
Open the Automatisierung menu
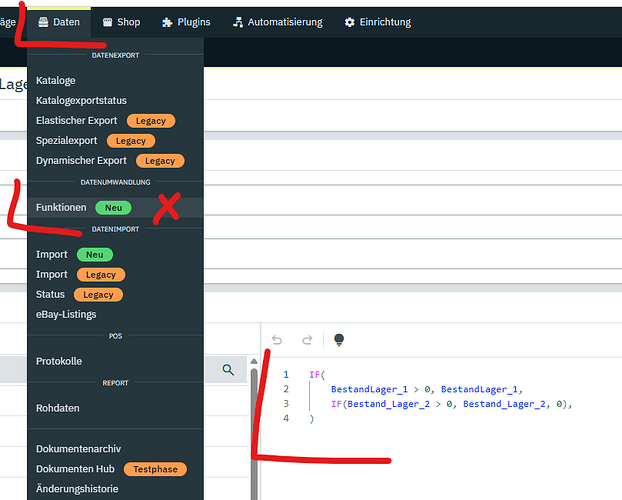[x=277, y=22]
